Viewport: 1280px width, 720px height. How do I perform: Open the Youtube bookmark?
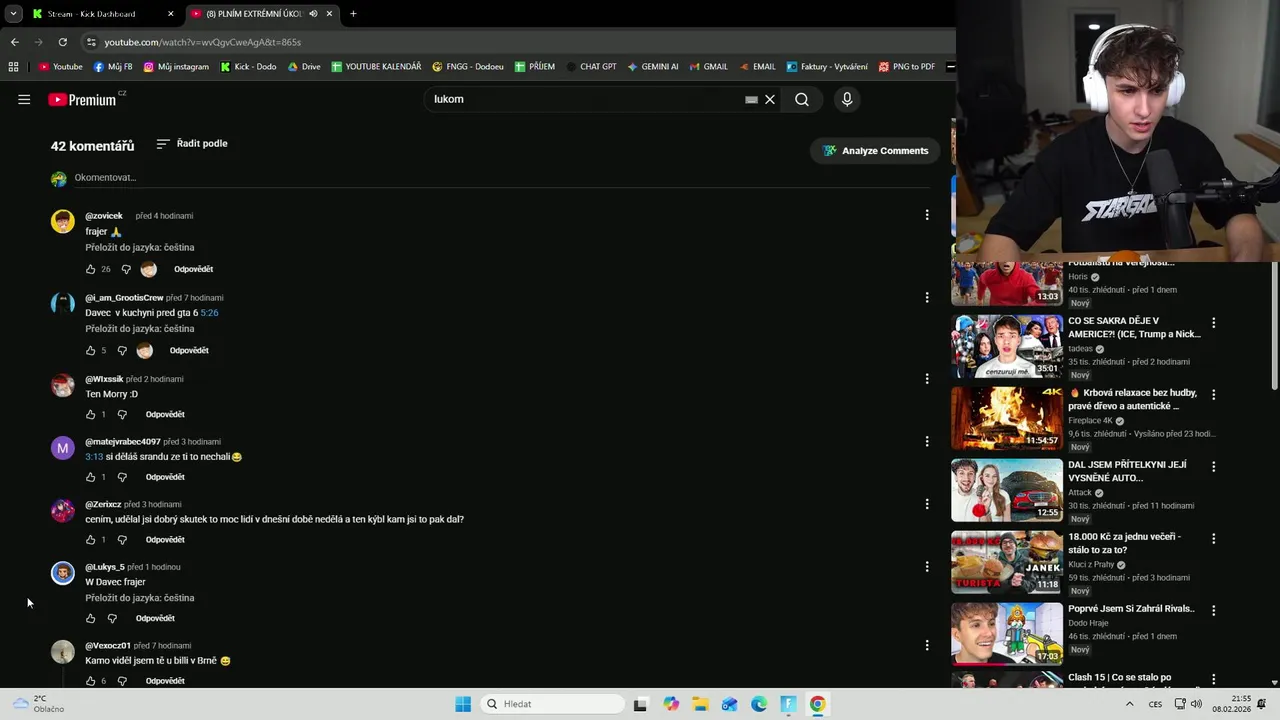click(61, 67)
